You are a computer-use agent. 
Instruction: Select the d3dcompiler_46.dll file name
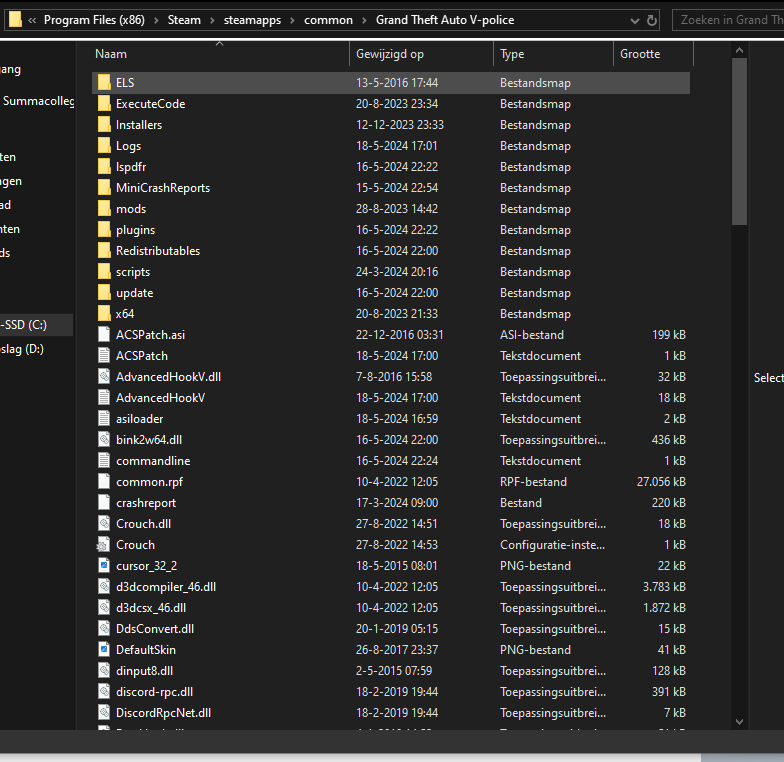pos(166,586)
